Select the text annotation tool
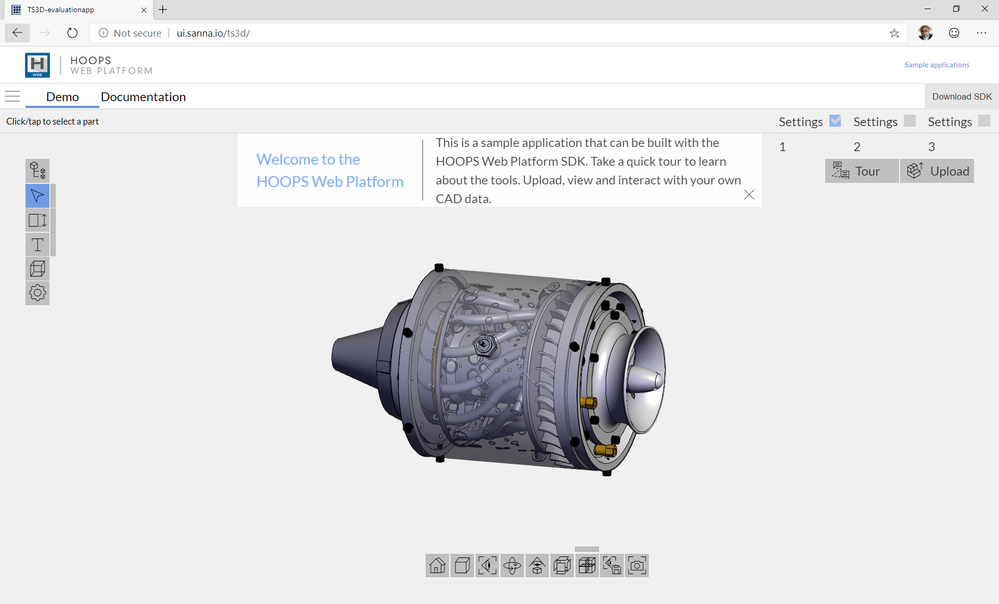 tap(38, 245)
